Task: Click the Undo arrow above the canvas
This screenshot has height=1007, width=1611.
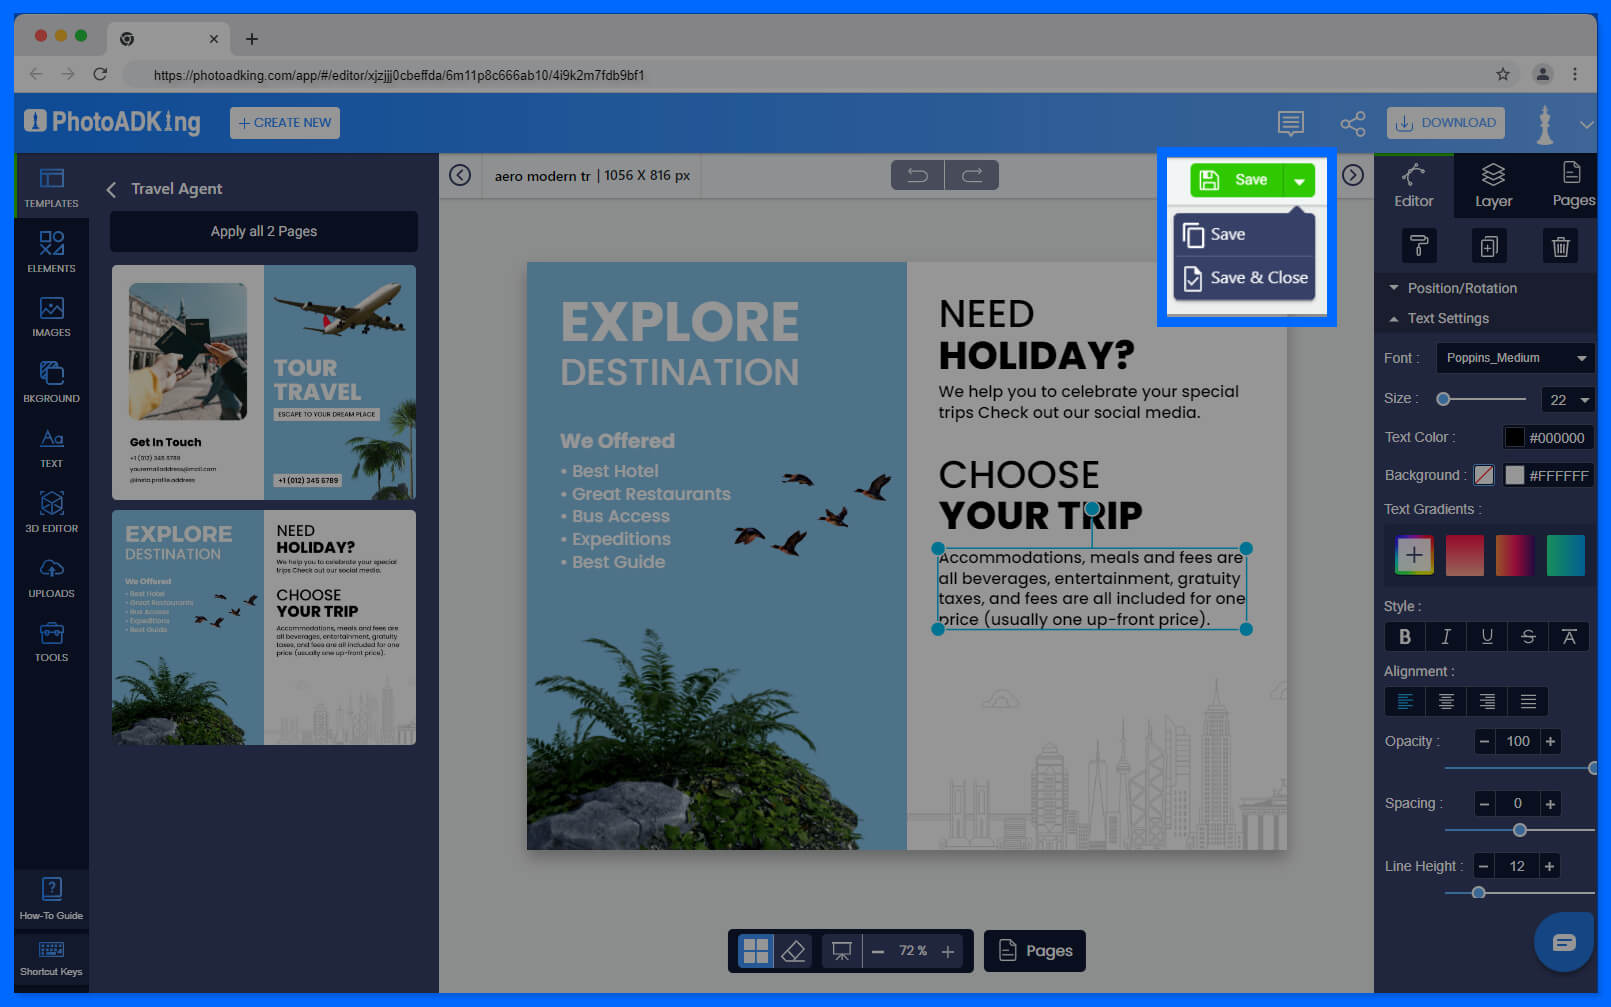Action: click(x=916, y=174)
